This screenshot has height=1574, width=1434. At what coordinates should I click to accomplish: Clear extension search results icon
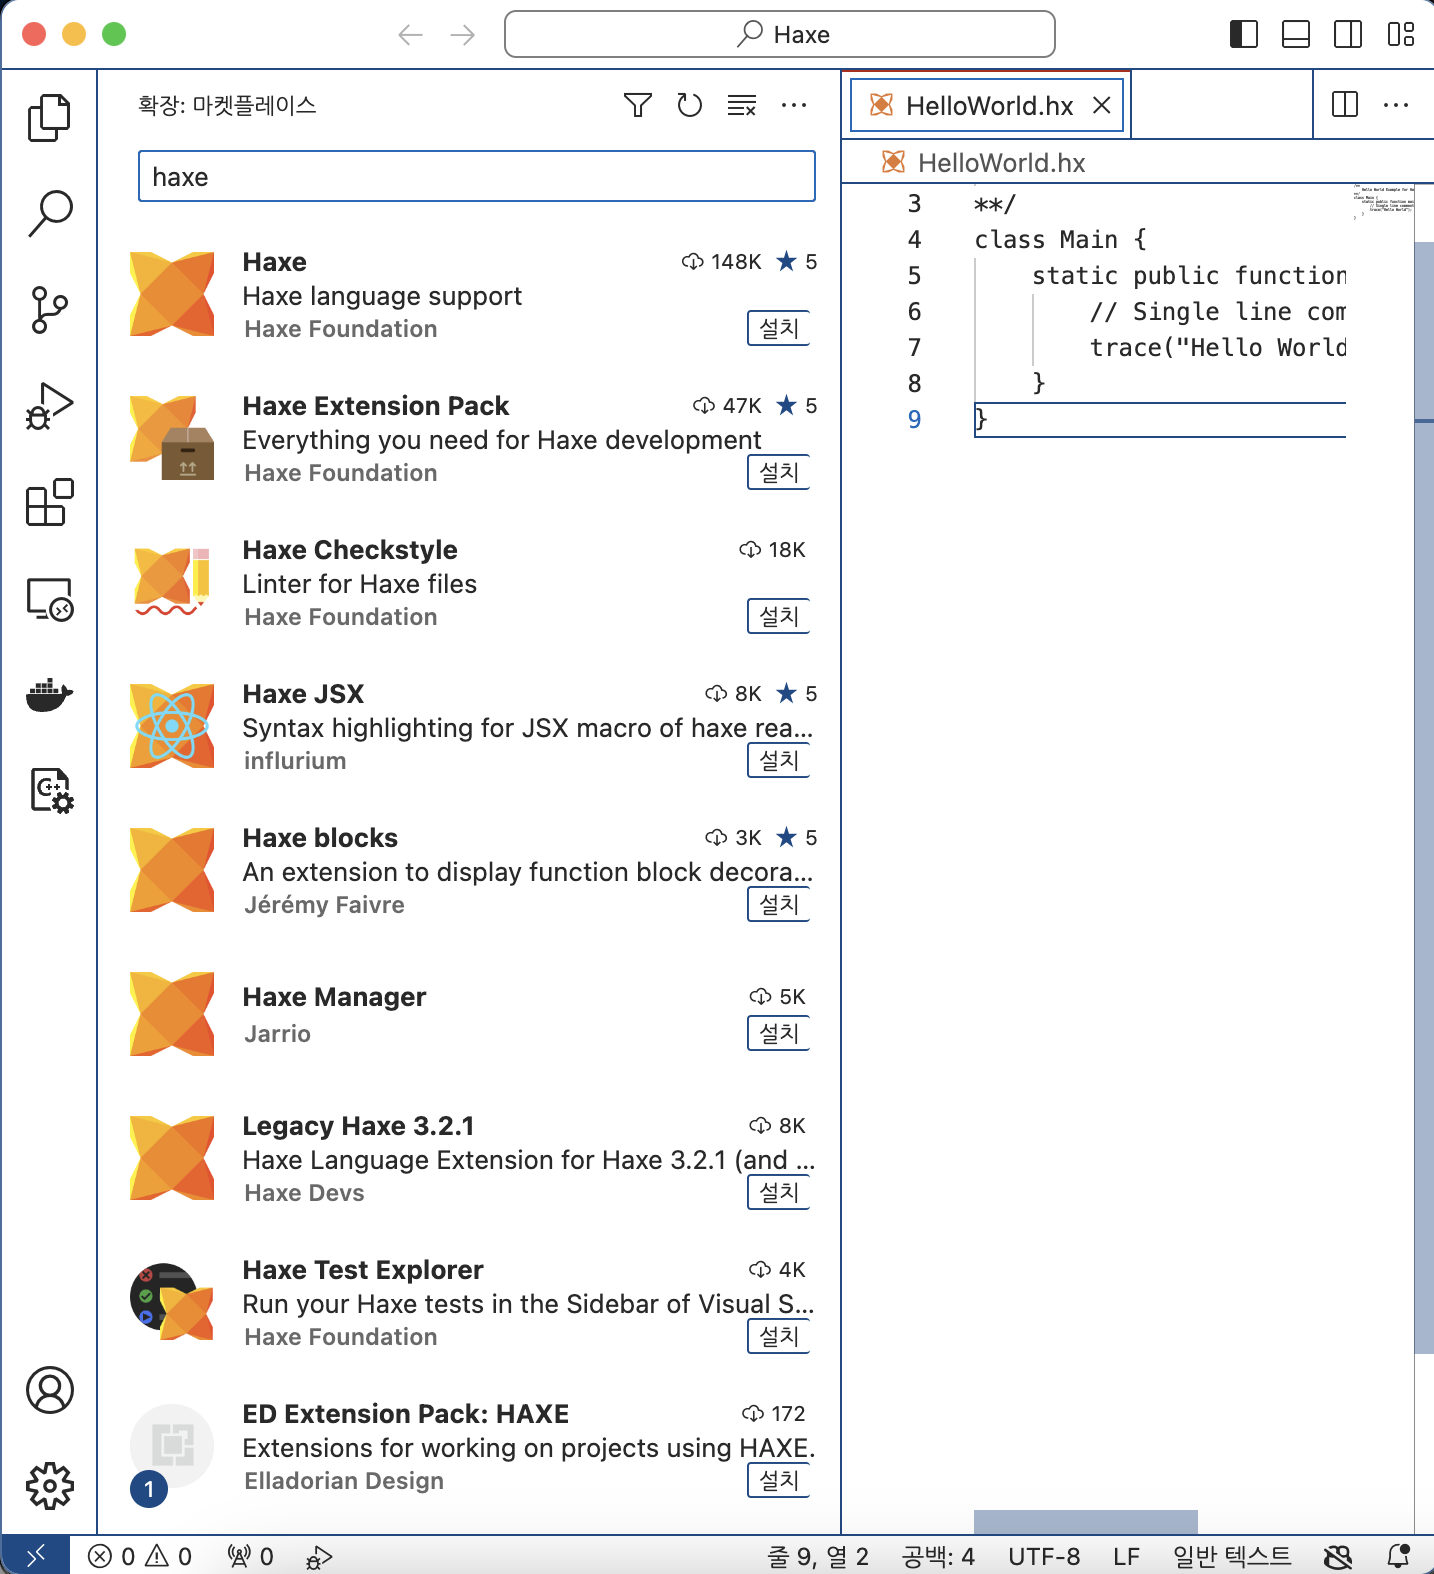742,105
